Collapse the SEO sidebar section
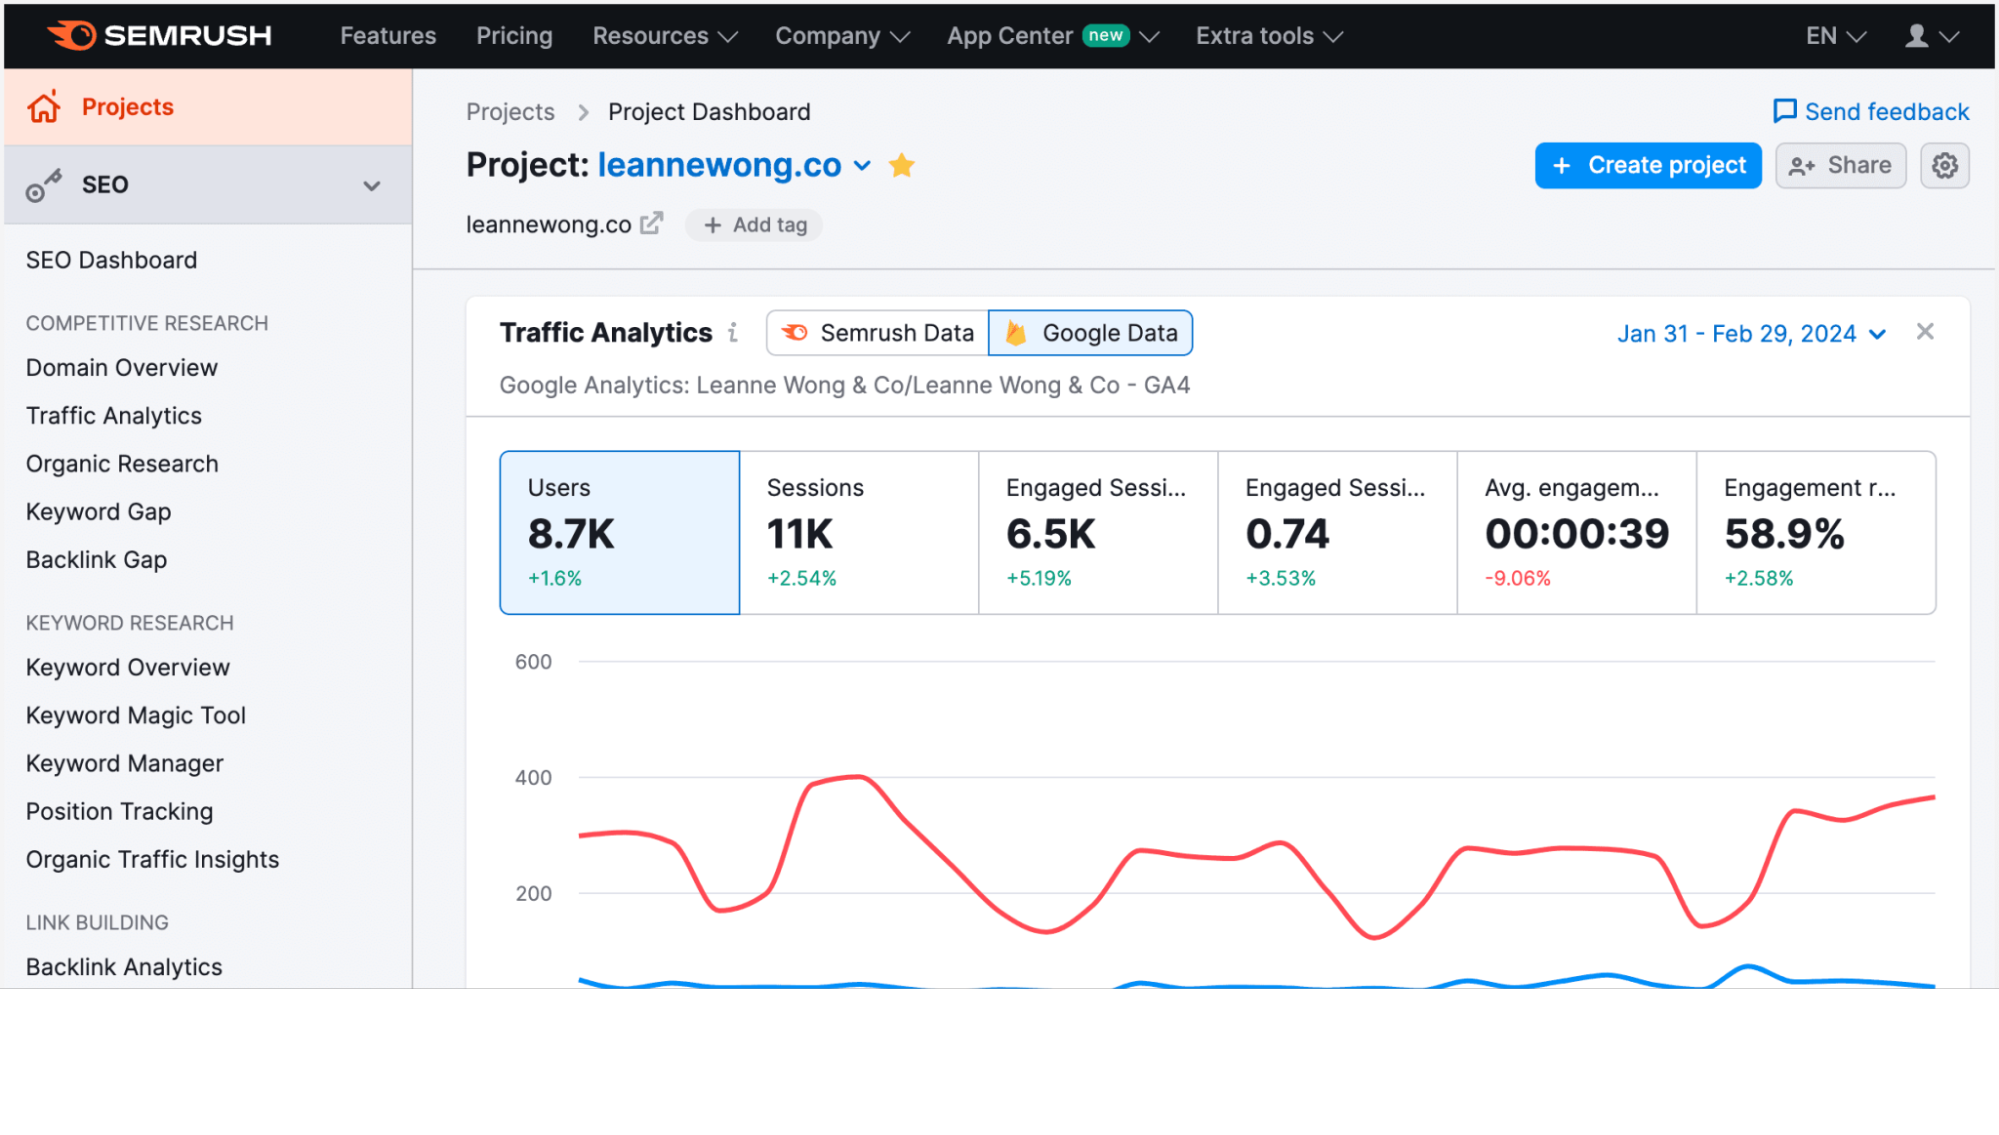 point(372,185)
